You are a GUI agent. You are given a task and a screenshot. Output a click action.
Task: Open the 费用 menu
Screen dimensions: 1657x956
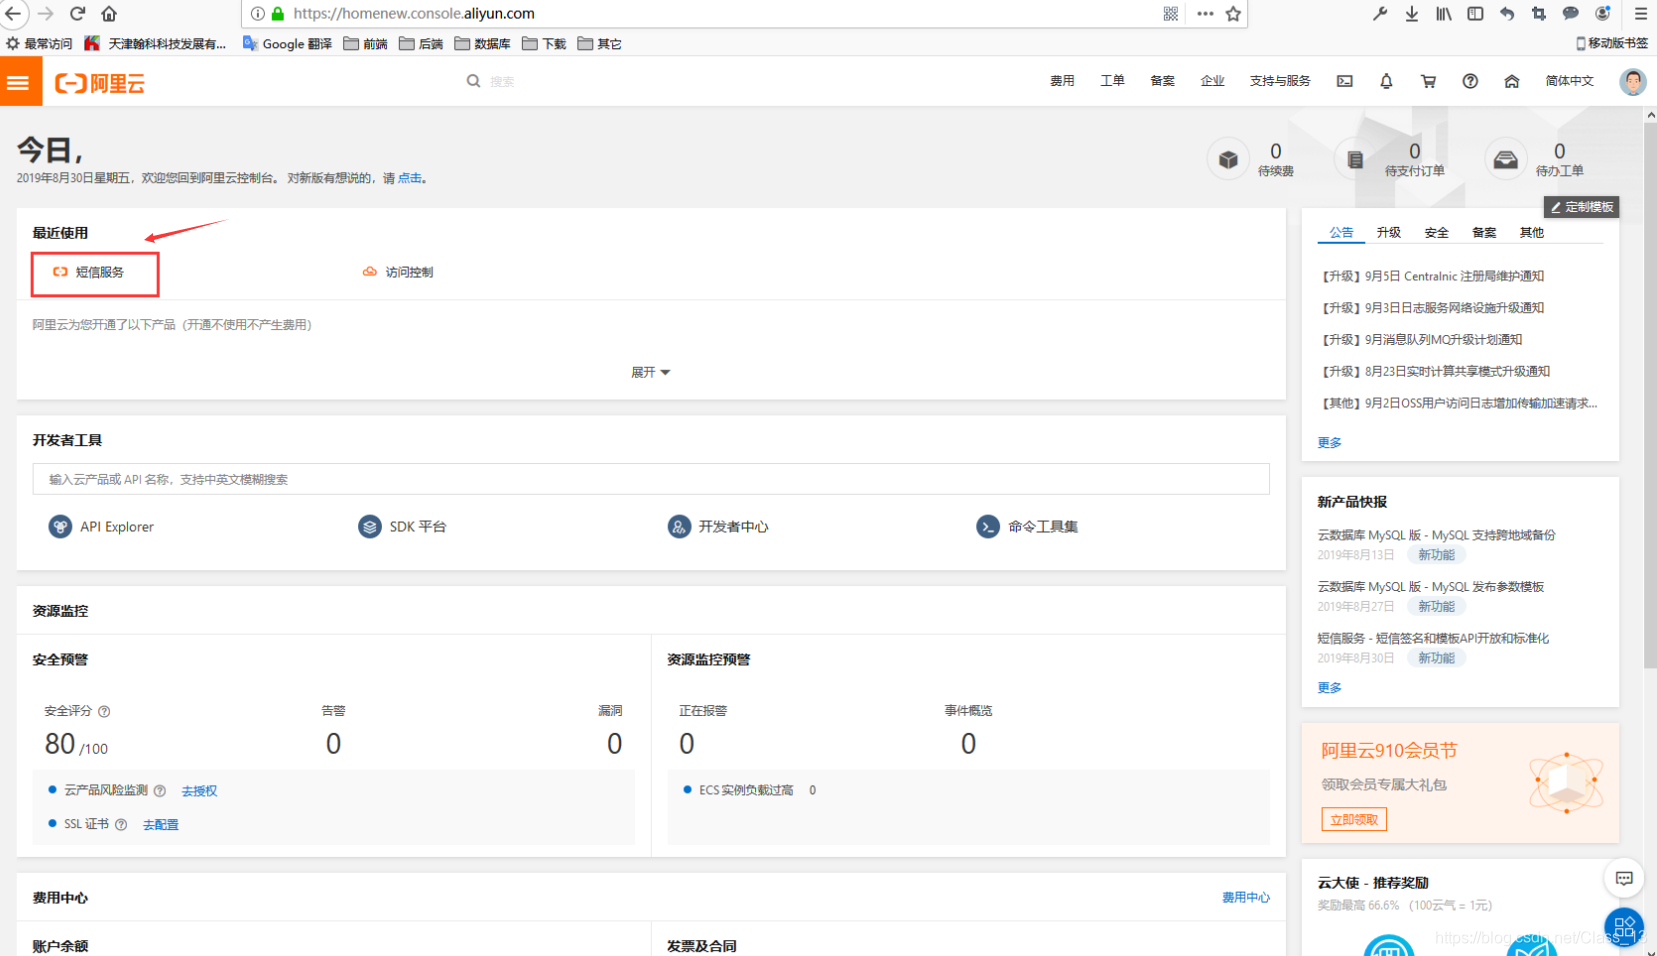tap(1062, 81)
